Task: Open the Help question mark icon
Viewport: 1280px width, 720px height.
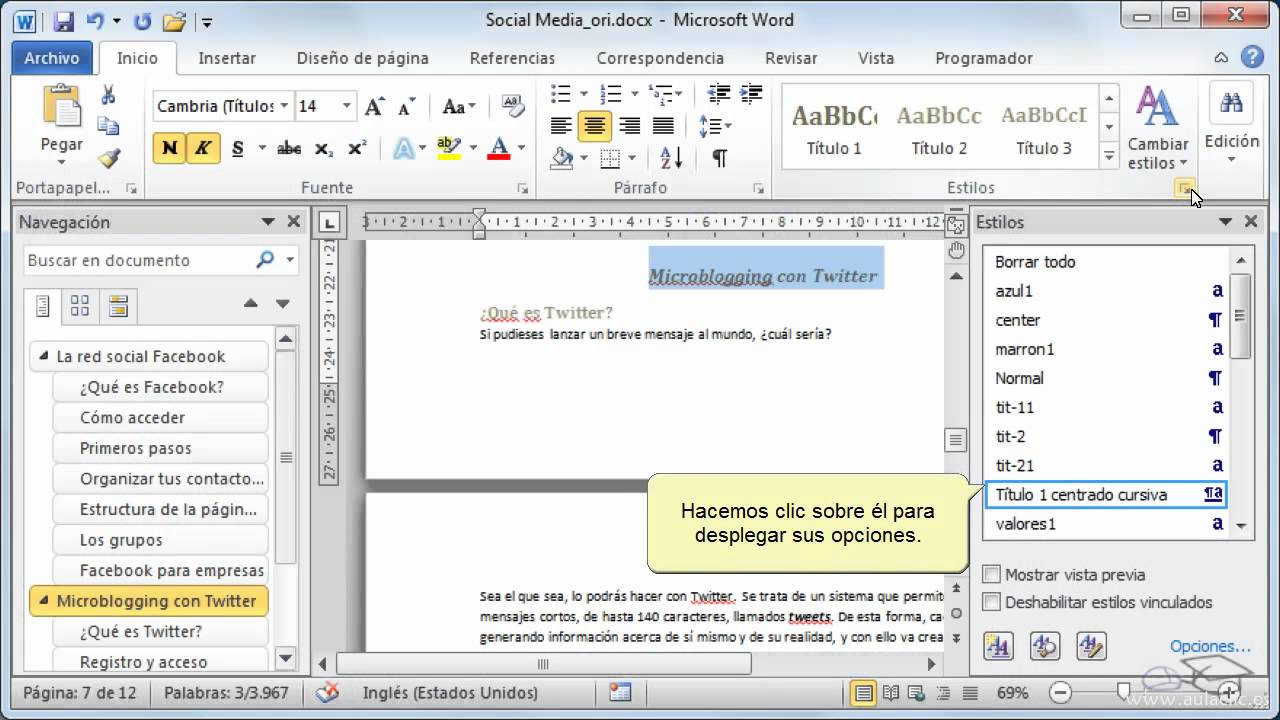Action: [1251, 58]
